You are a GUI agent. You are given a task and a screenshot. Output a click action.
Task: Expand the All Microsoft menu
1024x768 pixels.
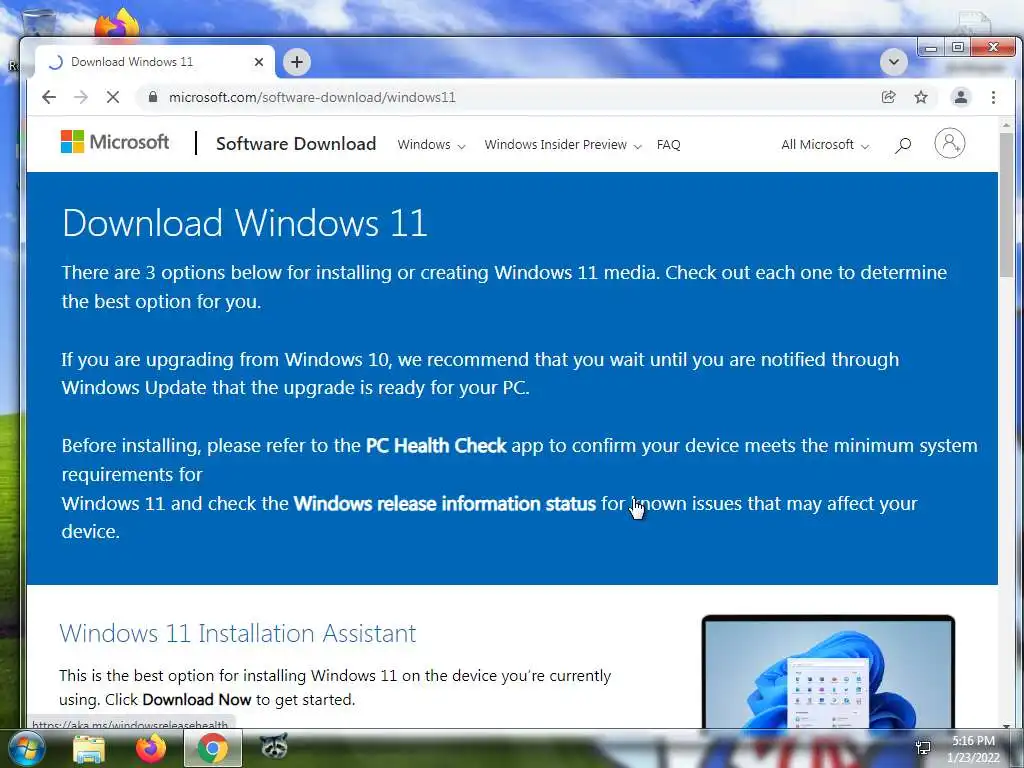click(x=825, y=145)
